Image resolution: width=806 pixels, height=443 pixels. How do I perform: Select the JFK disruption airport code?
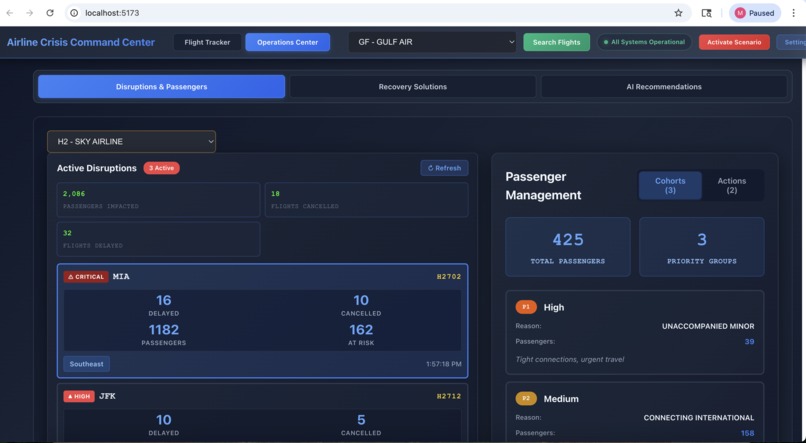[x=107, y=396]
